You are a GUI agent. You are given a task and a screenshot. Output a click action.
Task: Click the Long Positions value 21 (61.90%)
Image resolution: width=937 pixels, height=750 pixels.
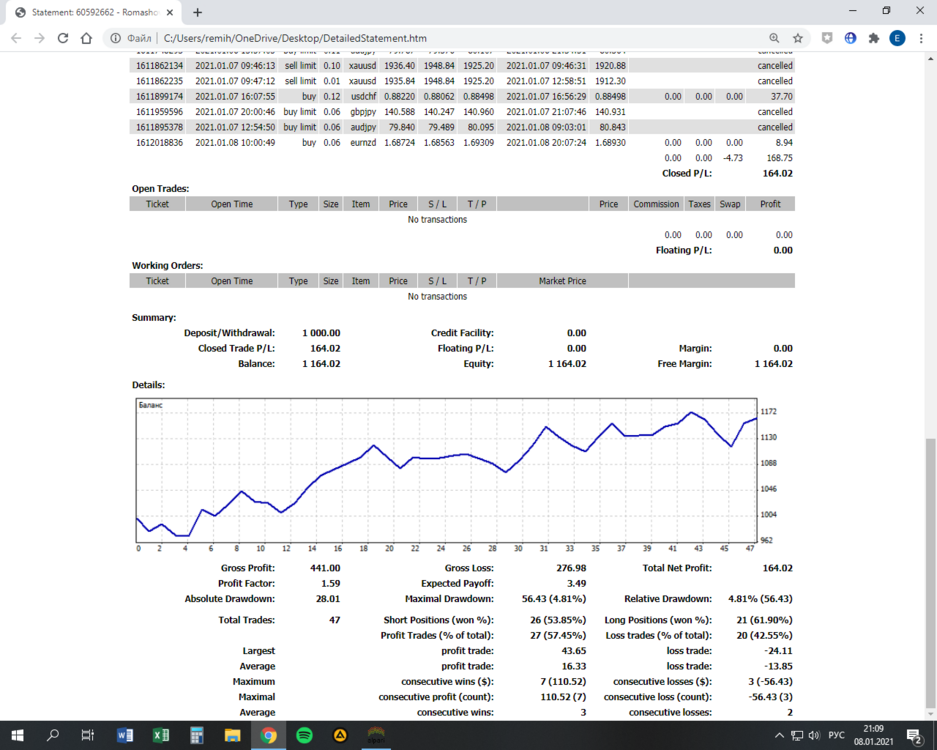point(764,620)
